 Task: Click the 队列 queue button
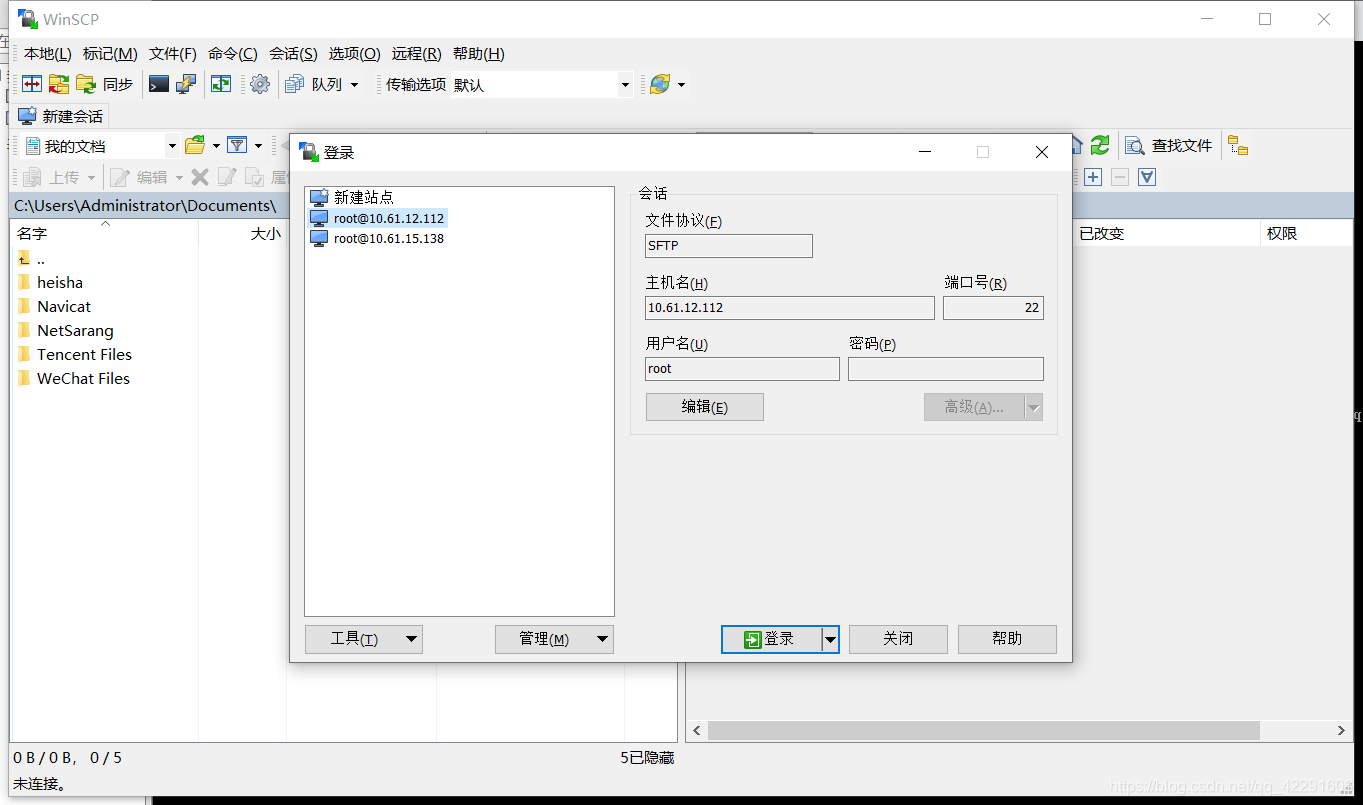click(313, 85)
